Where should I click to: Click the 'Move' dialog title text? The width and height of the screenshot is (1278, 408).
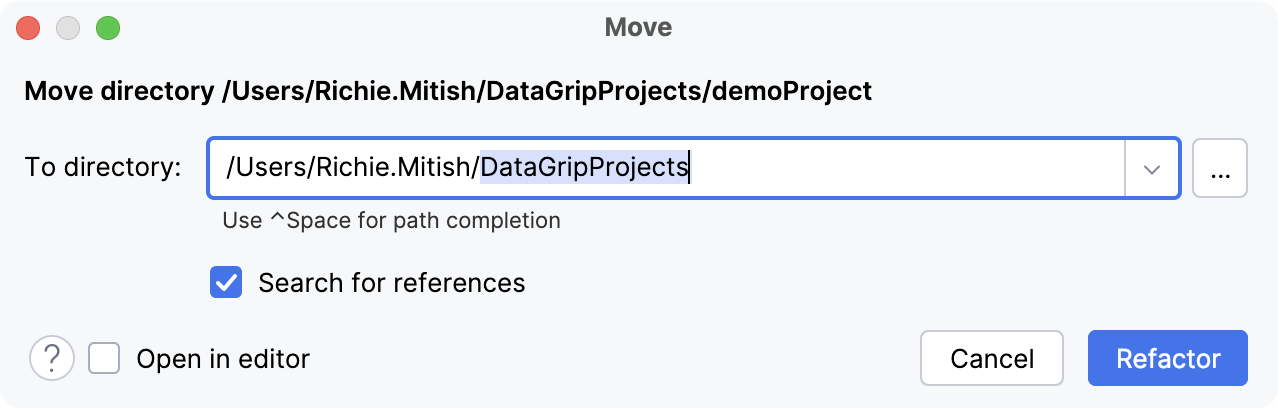coord(638,28)
